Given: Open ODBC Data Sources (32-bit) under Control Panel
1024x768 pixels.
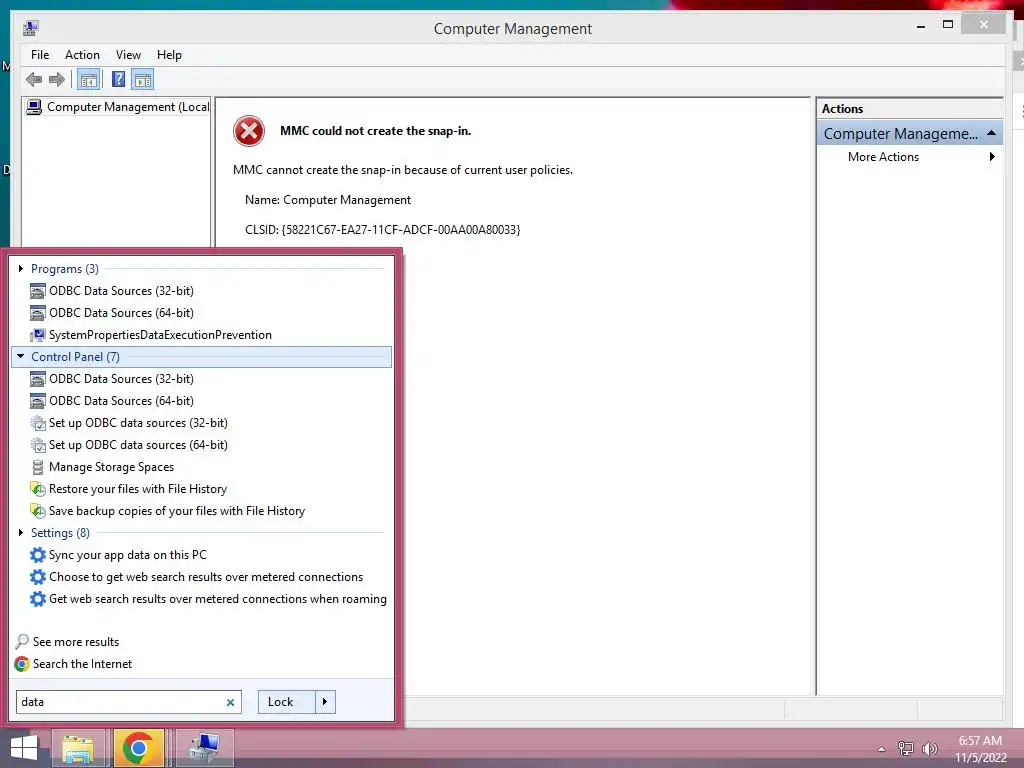Looking at the screenshot, I should pos(121,379).
